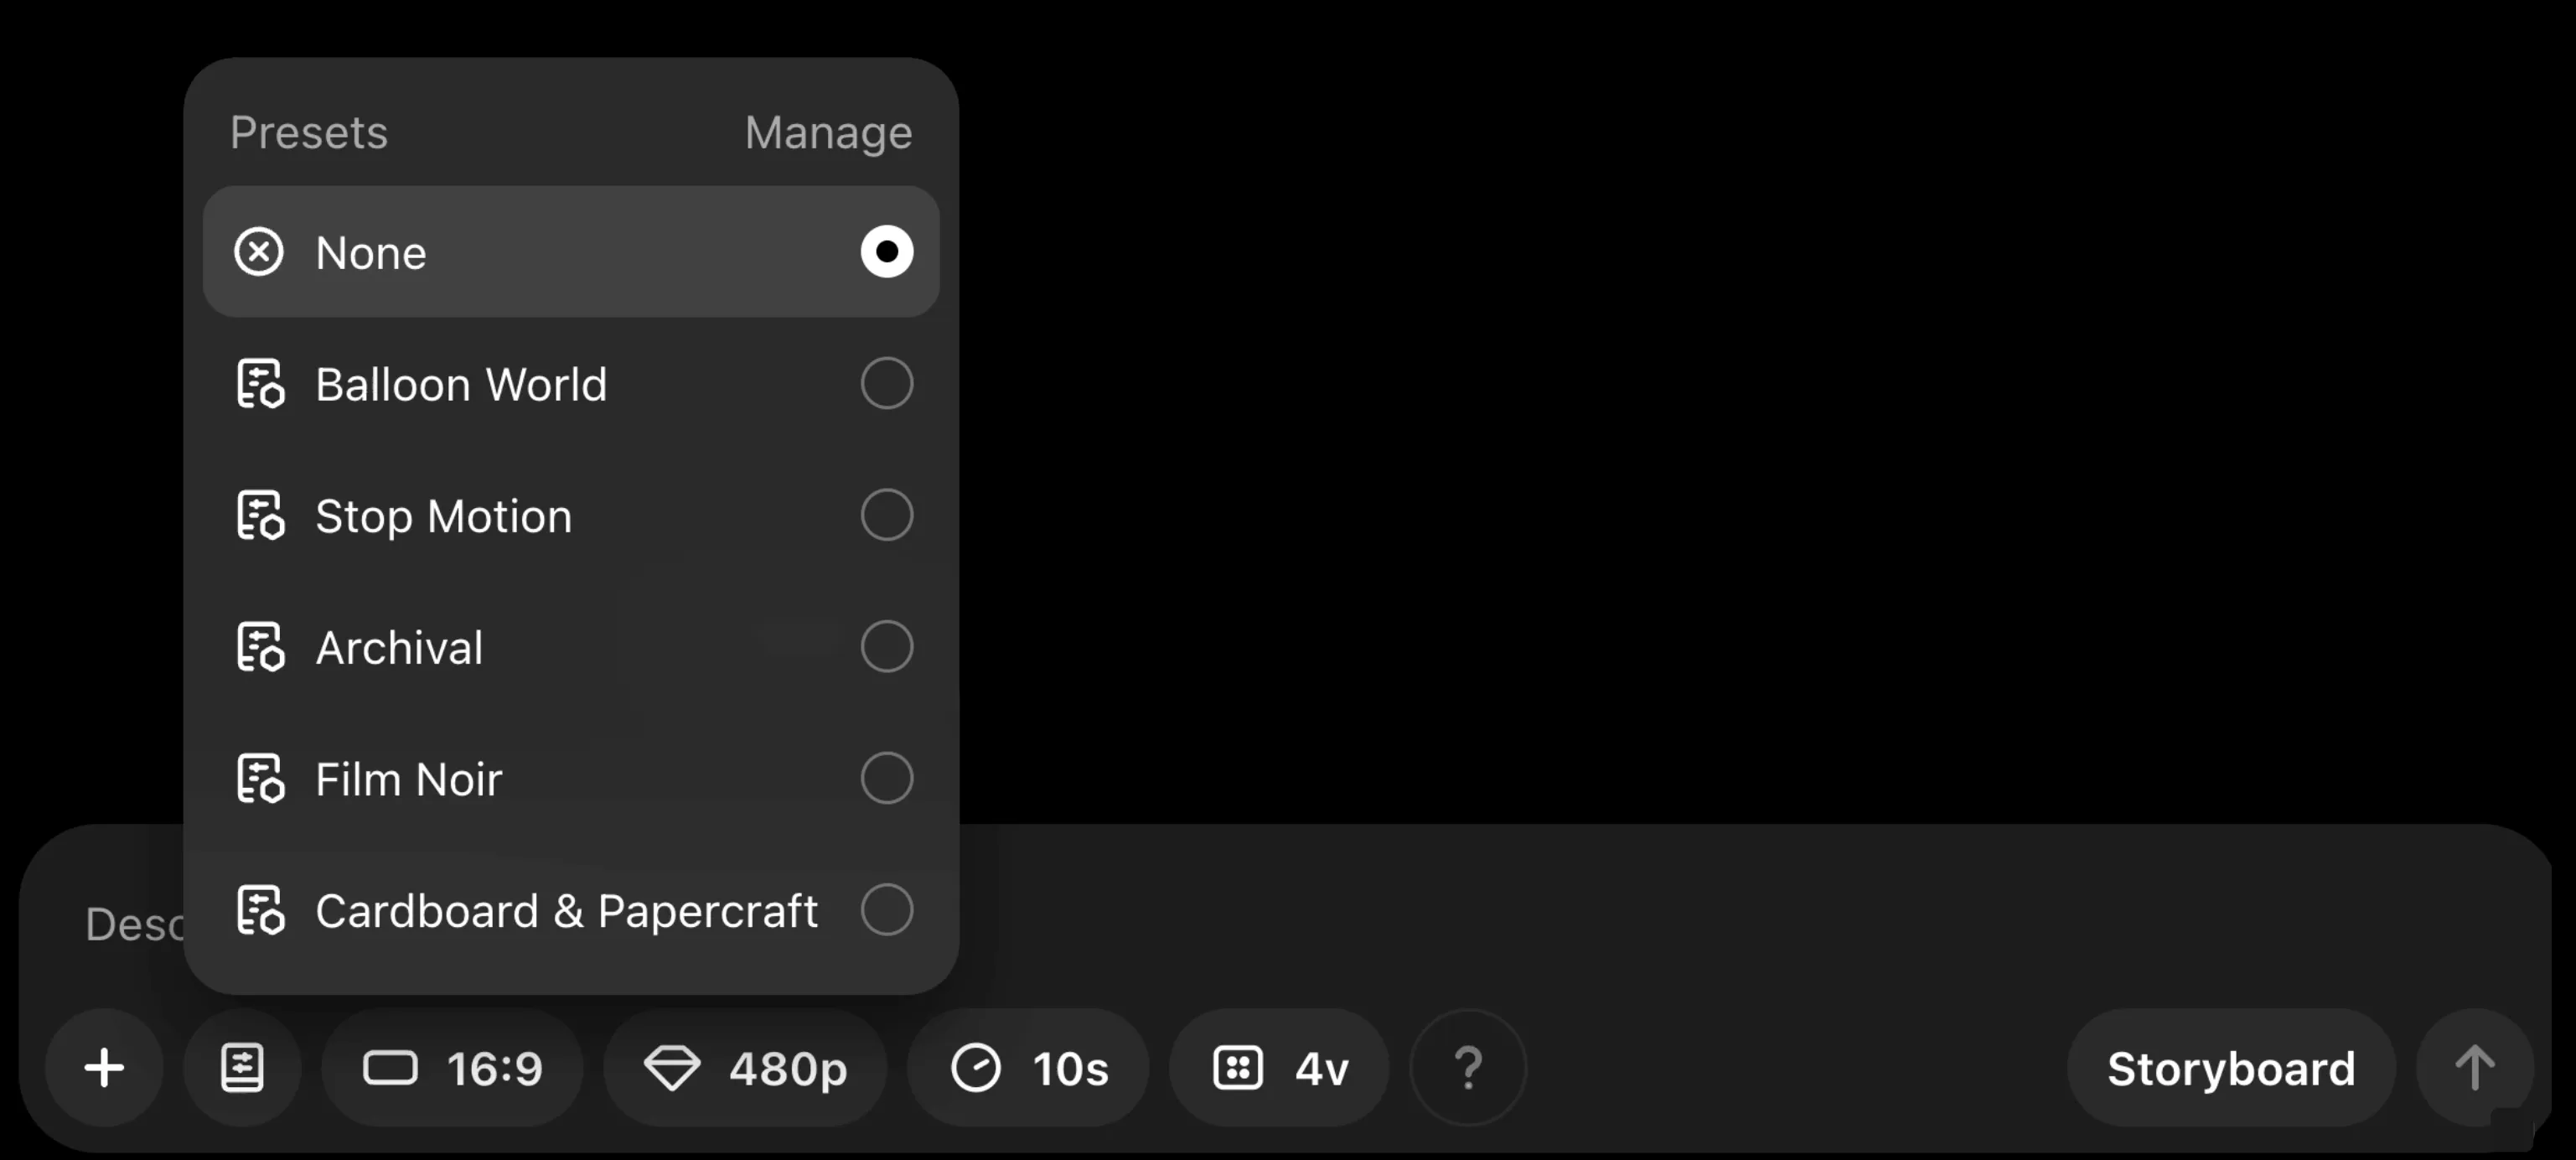Screen dimensions: 2576x1160
Task: Select the Balloon World radio button
Action: 886,384
